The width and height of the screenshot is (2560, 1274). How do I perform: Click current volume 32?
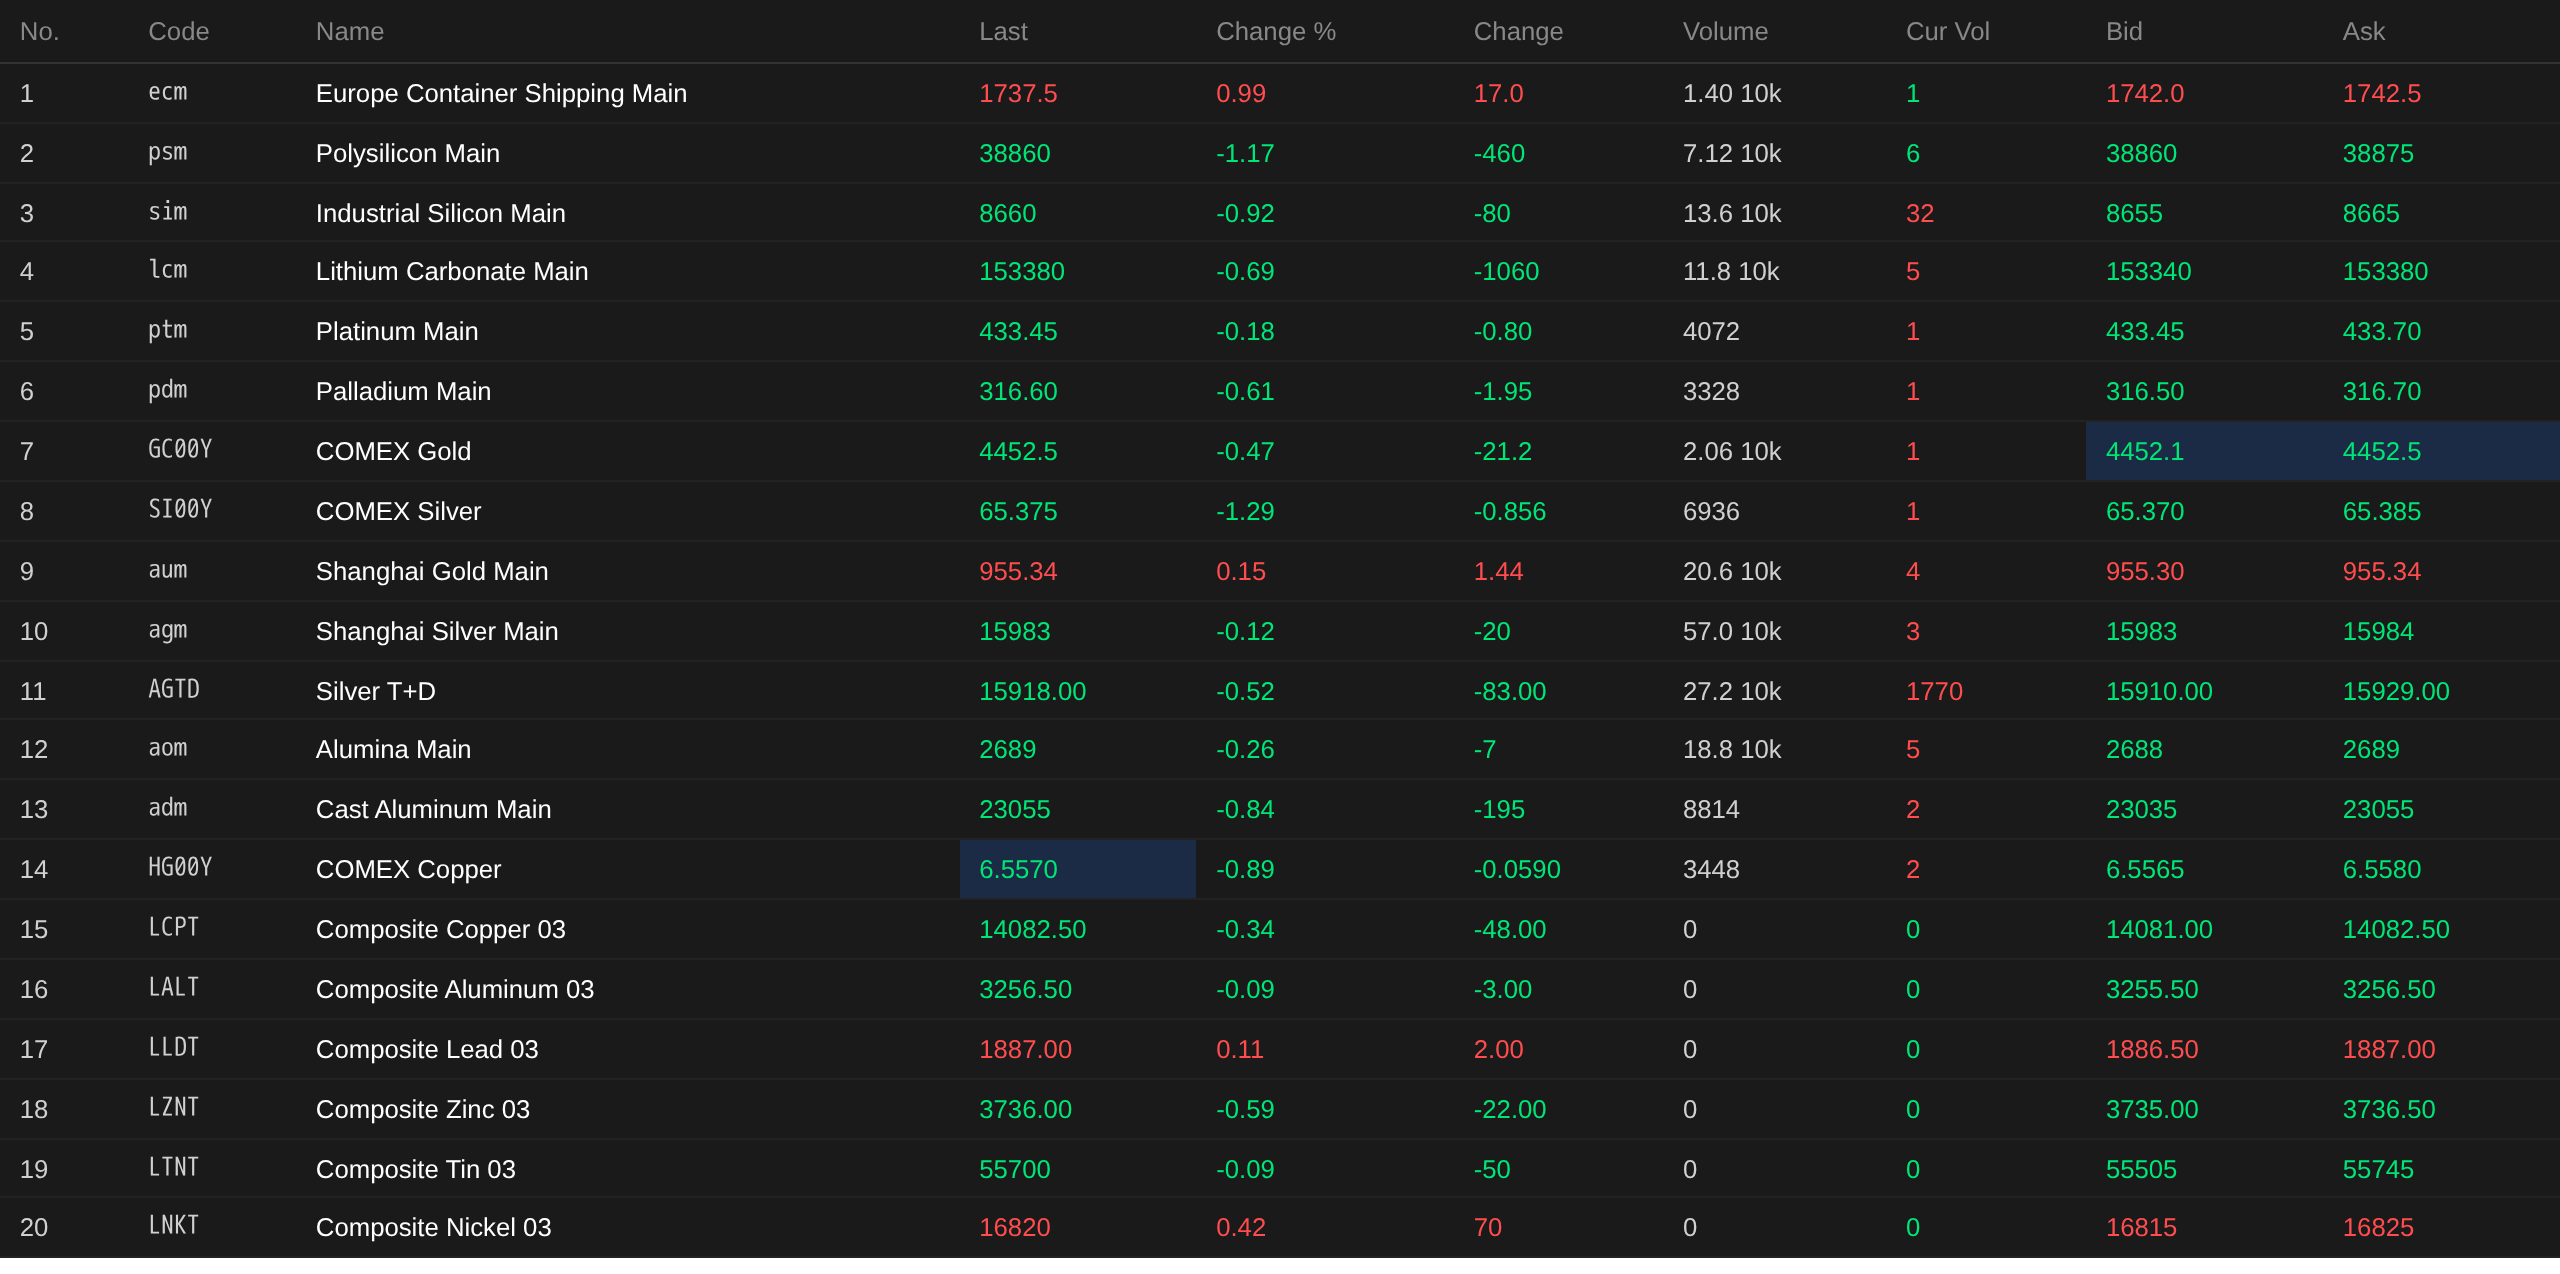point(1920,213)
